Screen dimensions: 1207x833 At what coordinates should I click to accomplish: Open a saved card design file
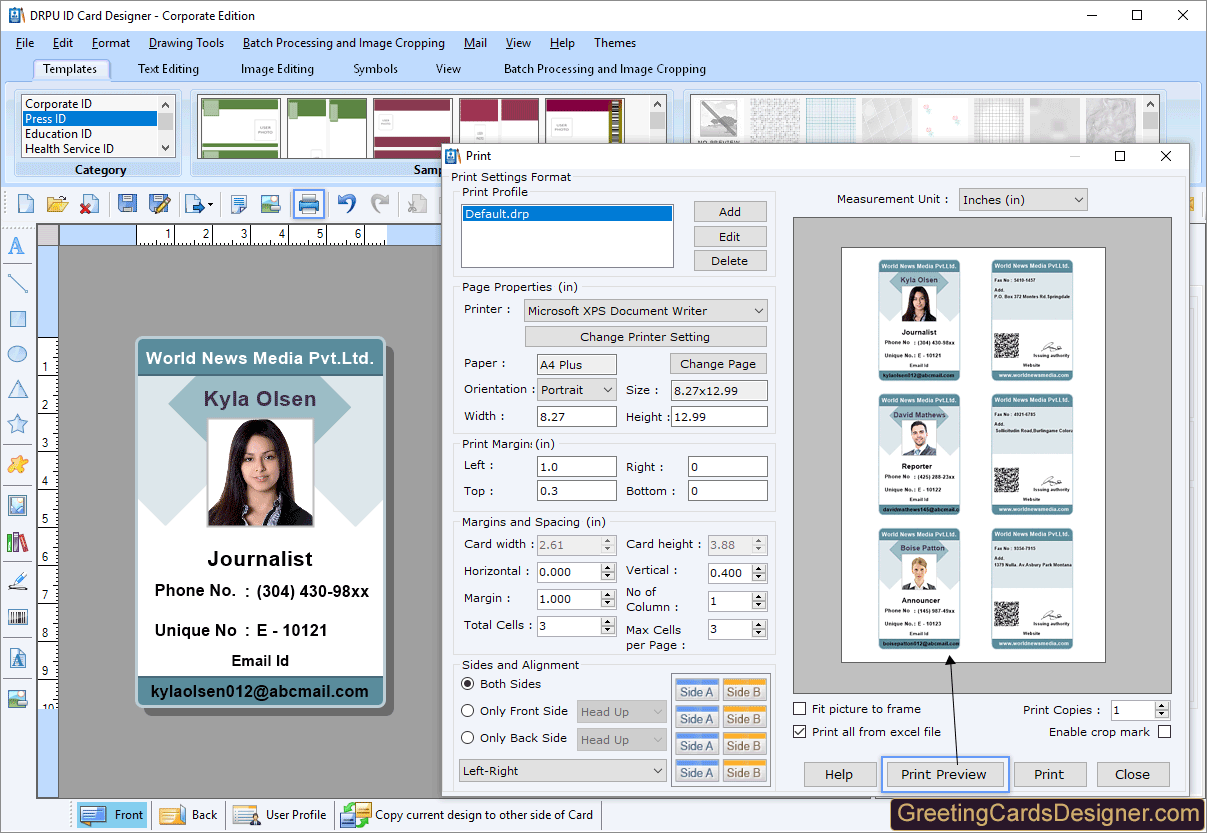[x=58, y=203]
